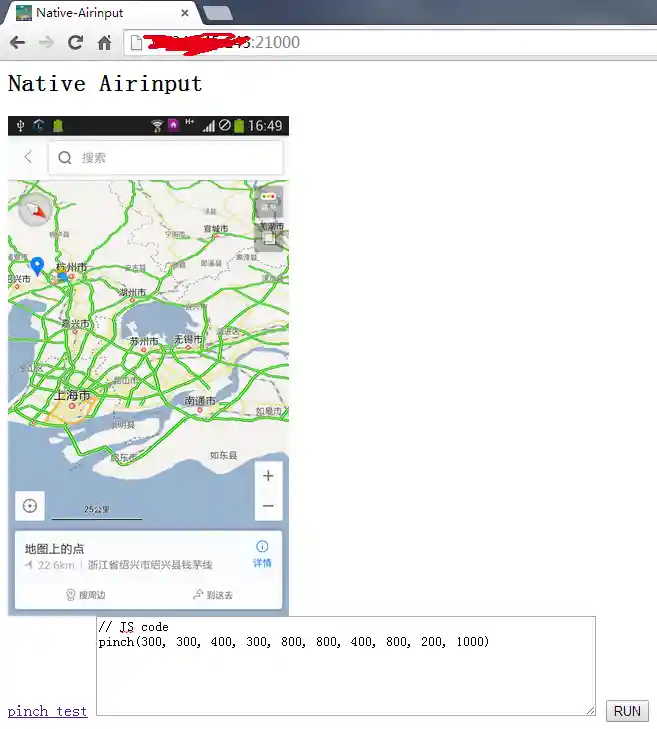This screenshot has height=729, width=657.
Task: Tap the 宣城市 label on map
Action: [x=216, y=228]
